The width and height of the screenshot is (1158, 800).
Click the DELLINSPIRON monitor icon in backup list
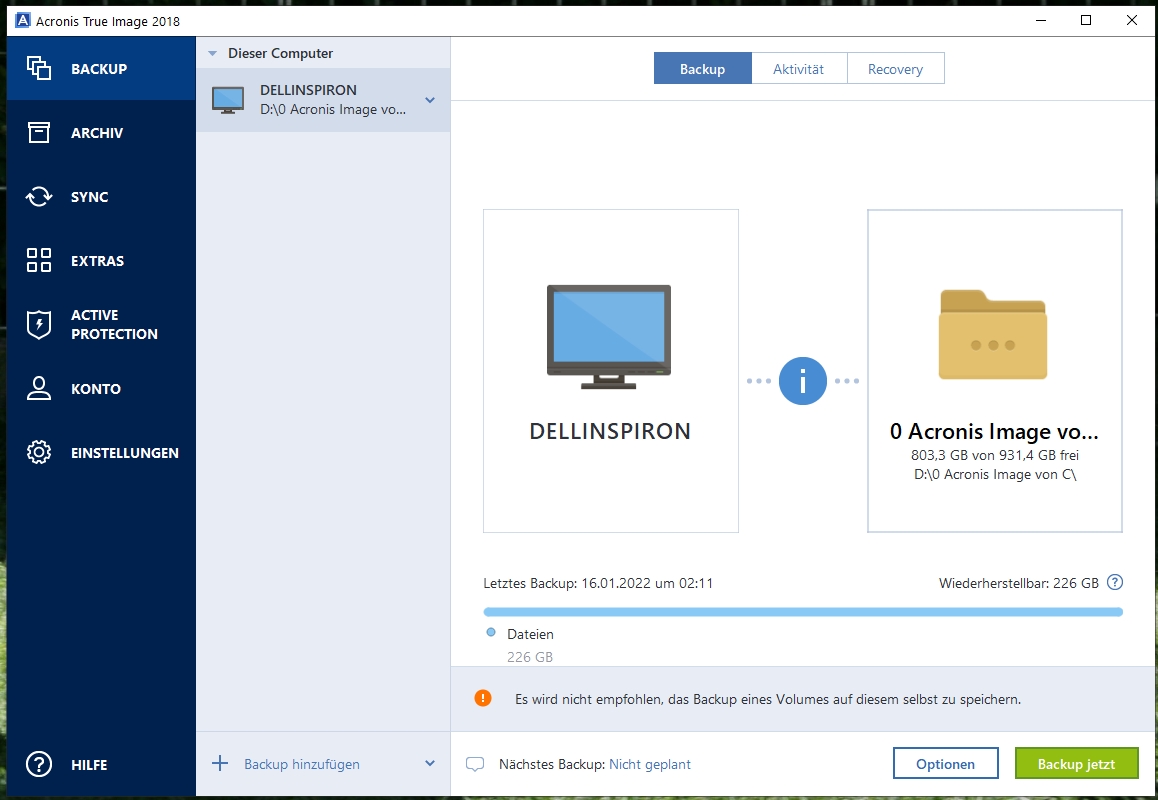point(228,100)
